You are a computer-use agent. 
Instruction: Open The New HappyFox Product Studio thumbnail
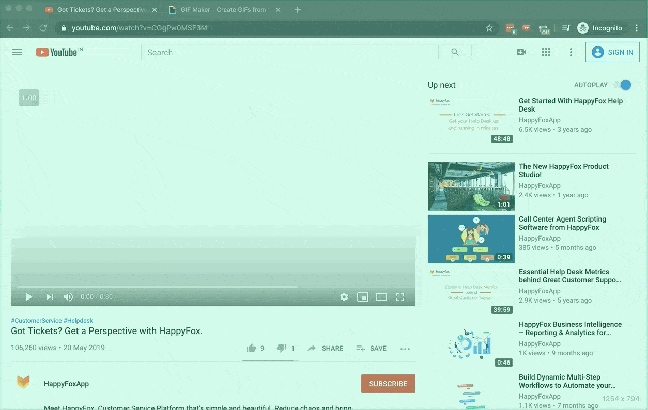click(x=471, y=186)
